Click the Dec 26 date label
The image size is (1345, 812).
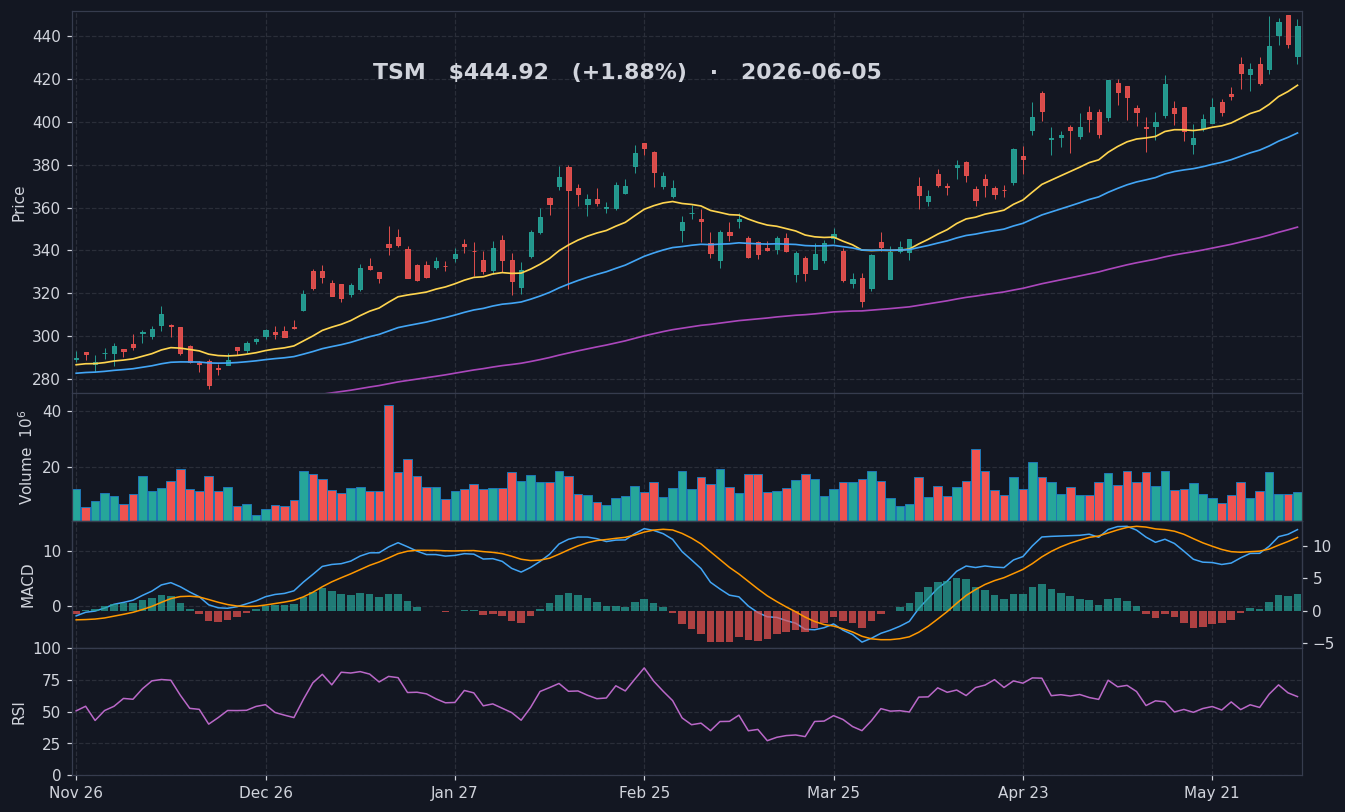pos(266,792)
